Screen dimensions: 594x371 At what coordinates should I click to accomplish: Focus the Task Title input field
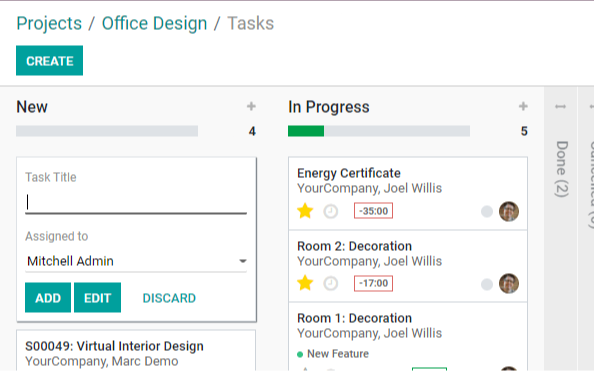(x=136, y=202)
